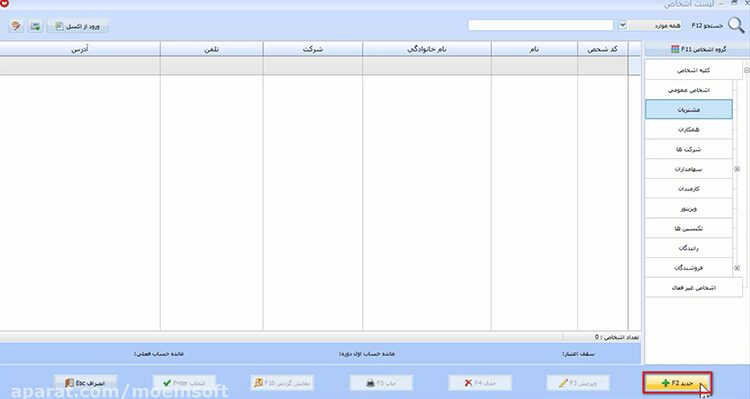Viewport: 750px width, 399px height.
Task: Click the انتخاب Enter select button
Action: pos(184,383)
